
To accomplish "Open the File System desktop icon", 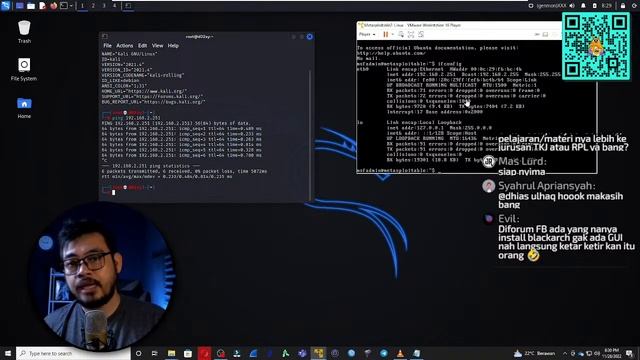I will pyautogui.click(x=24, y=69).
